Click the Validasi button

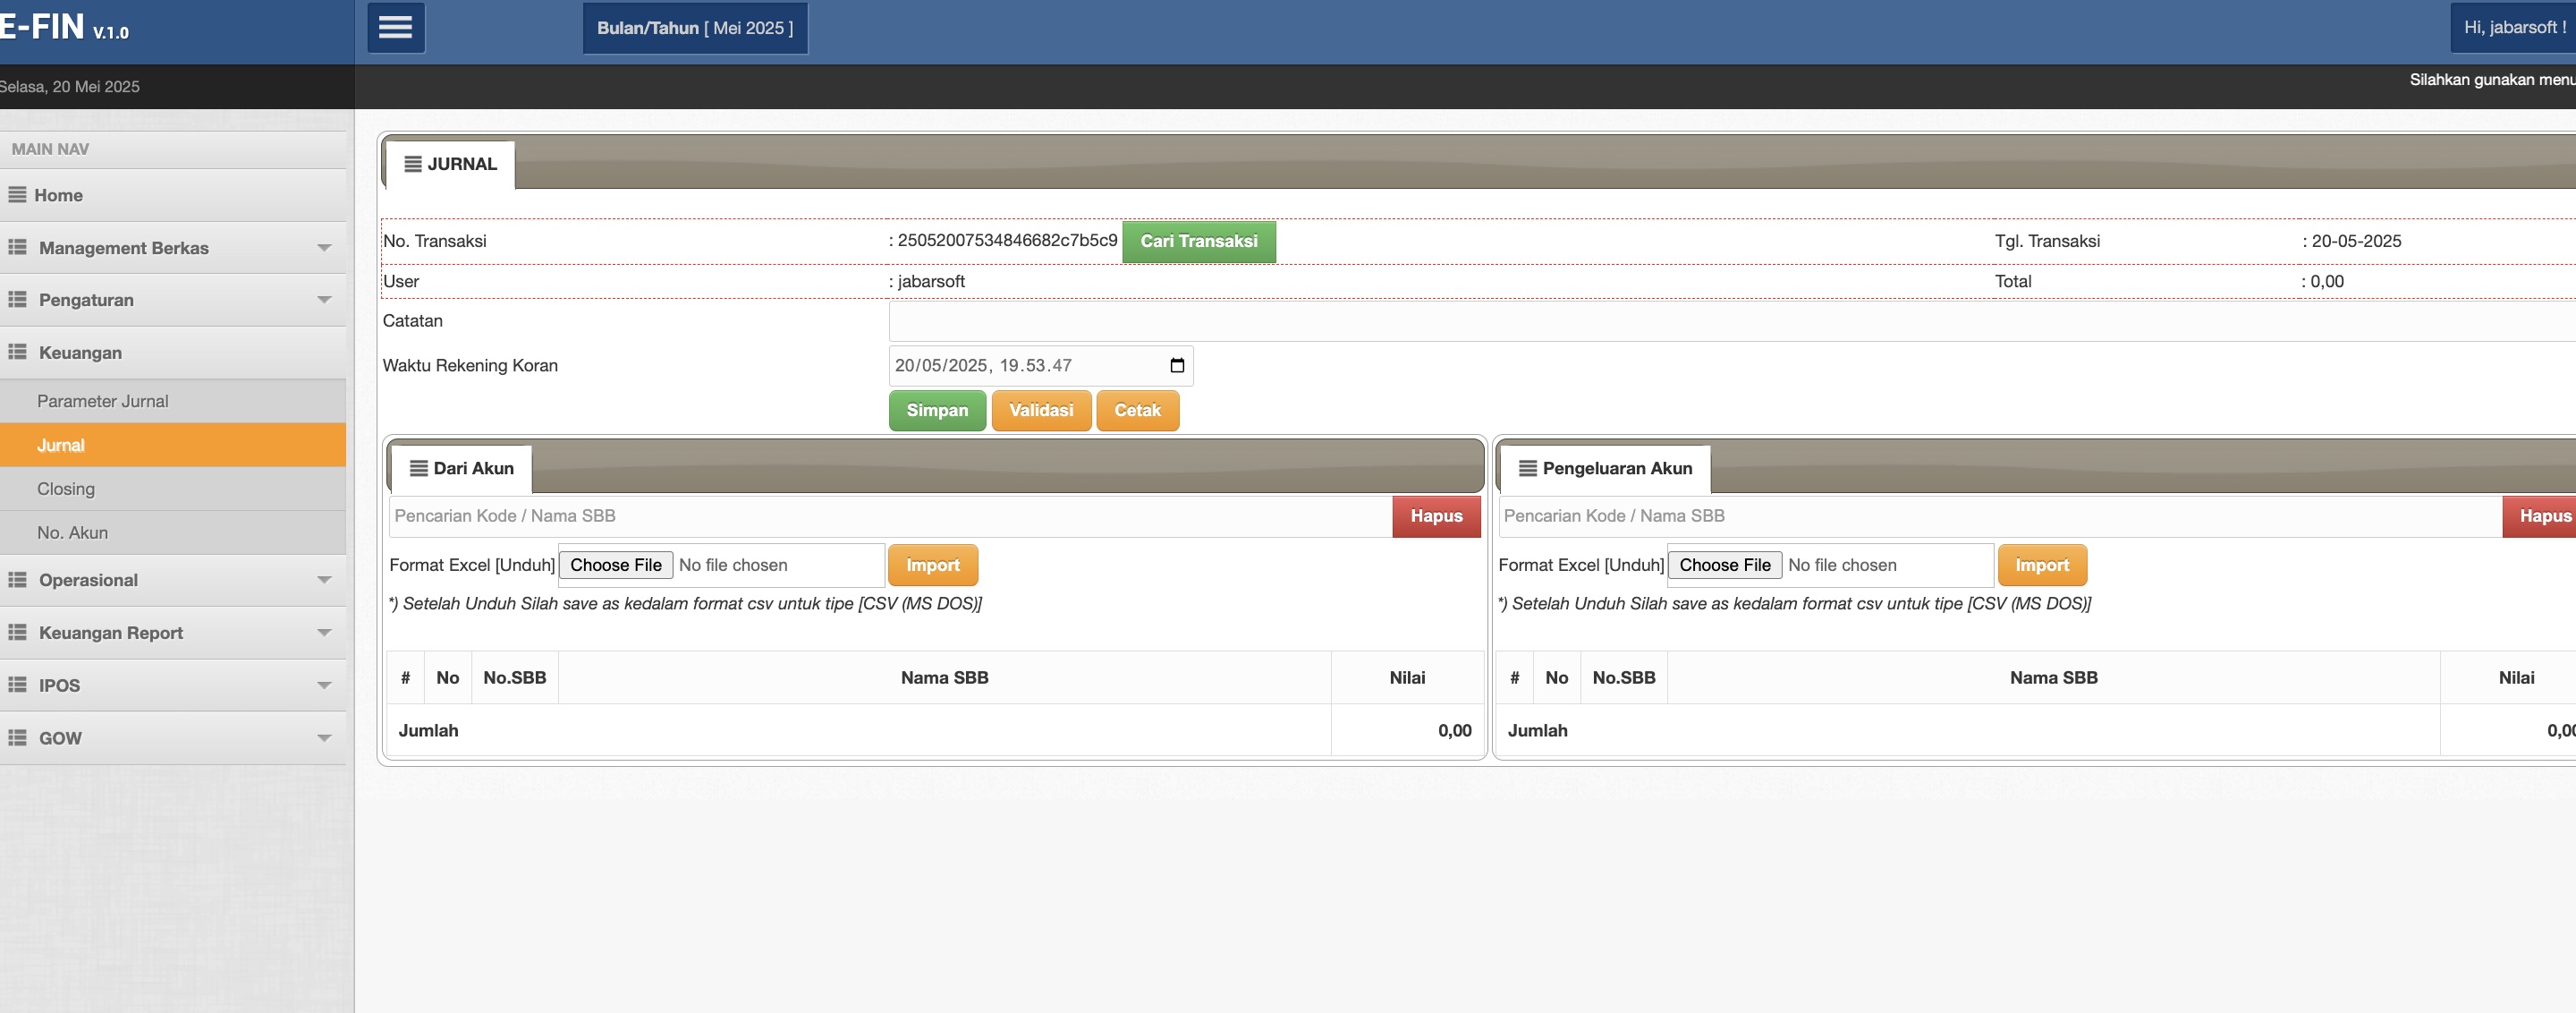(1040, 410)
